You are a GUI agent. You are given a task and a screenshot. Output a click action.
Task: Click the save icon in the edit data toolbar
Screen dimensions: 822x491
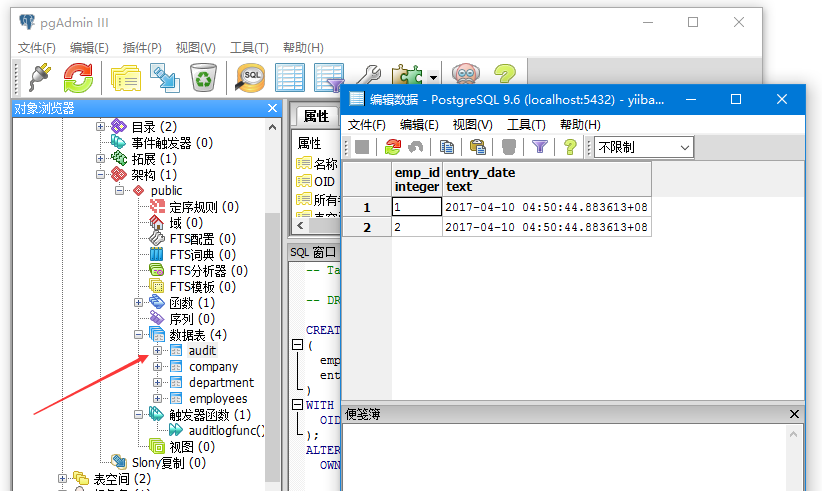click(362, 147)
